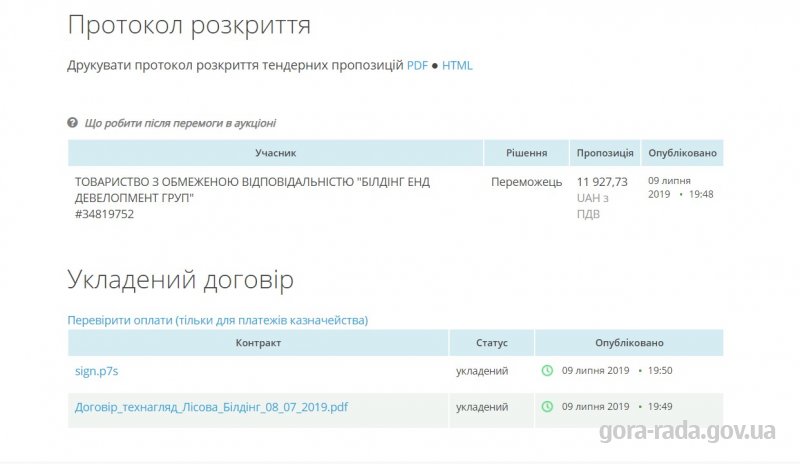Screen dimensions: 800x464
Task: Select the 'Пропозиція' column header
Action: (605, 153)
